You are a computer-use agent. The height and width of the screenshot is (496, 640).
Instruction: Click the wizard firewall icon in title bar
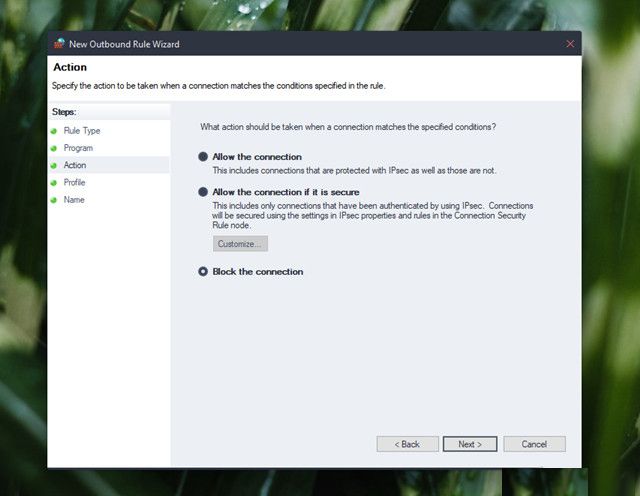coord(59,44)
